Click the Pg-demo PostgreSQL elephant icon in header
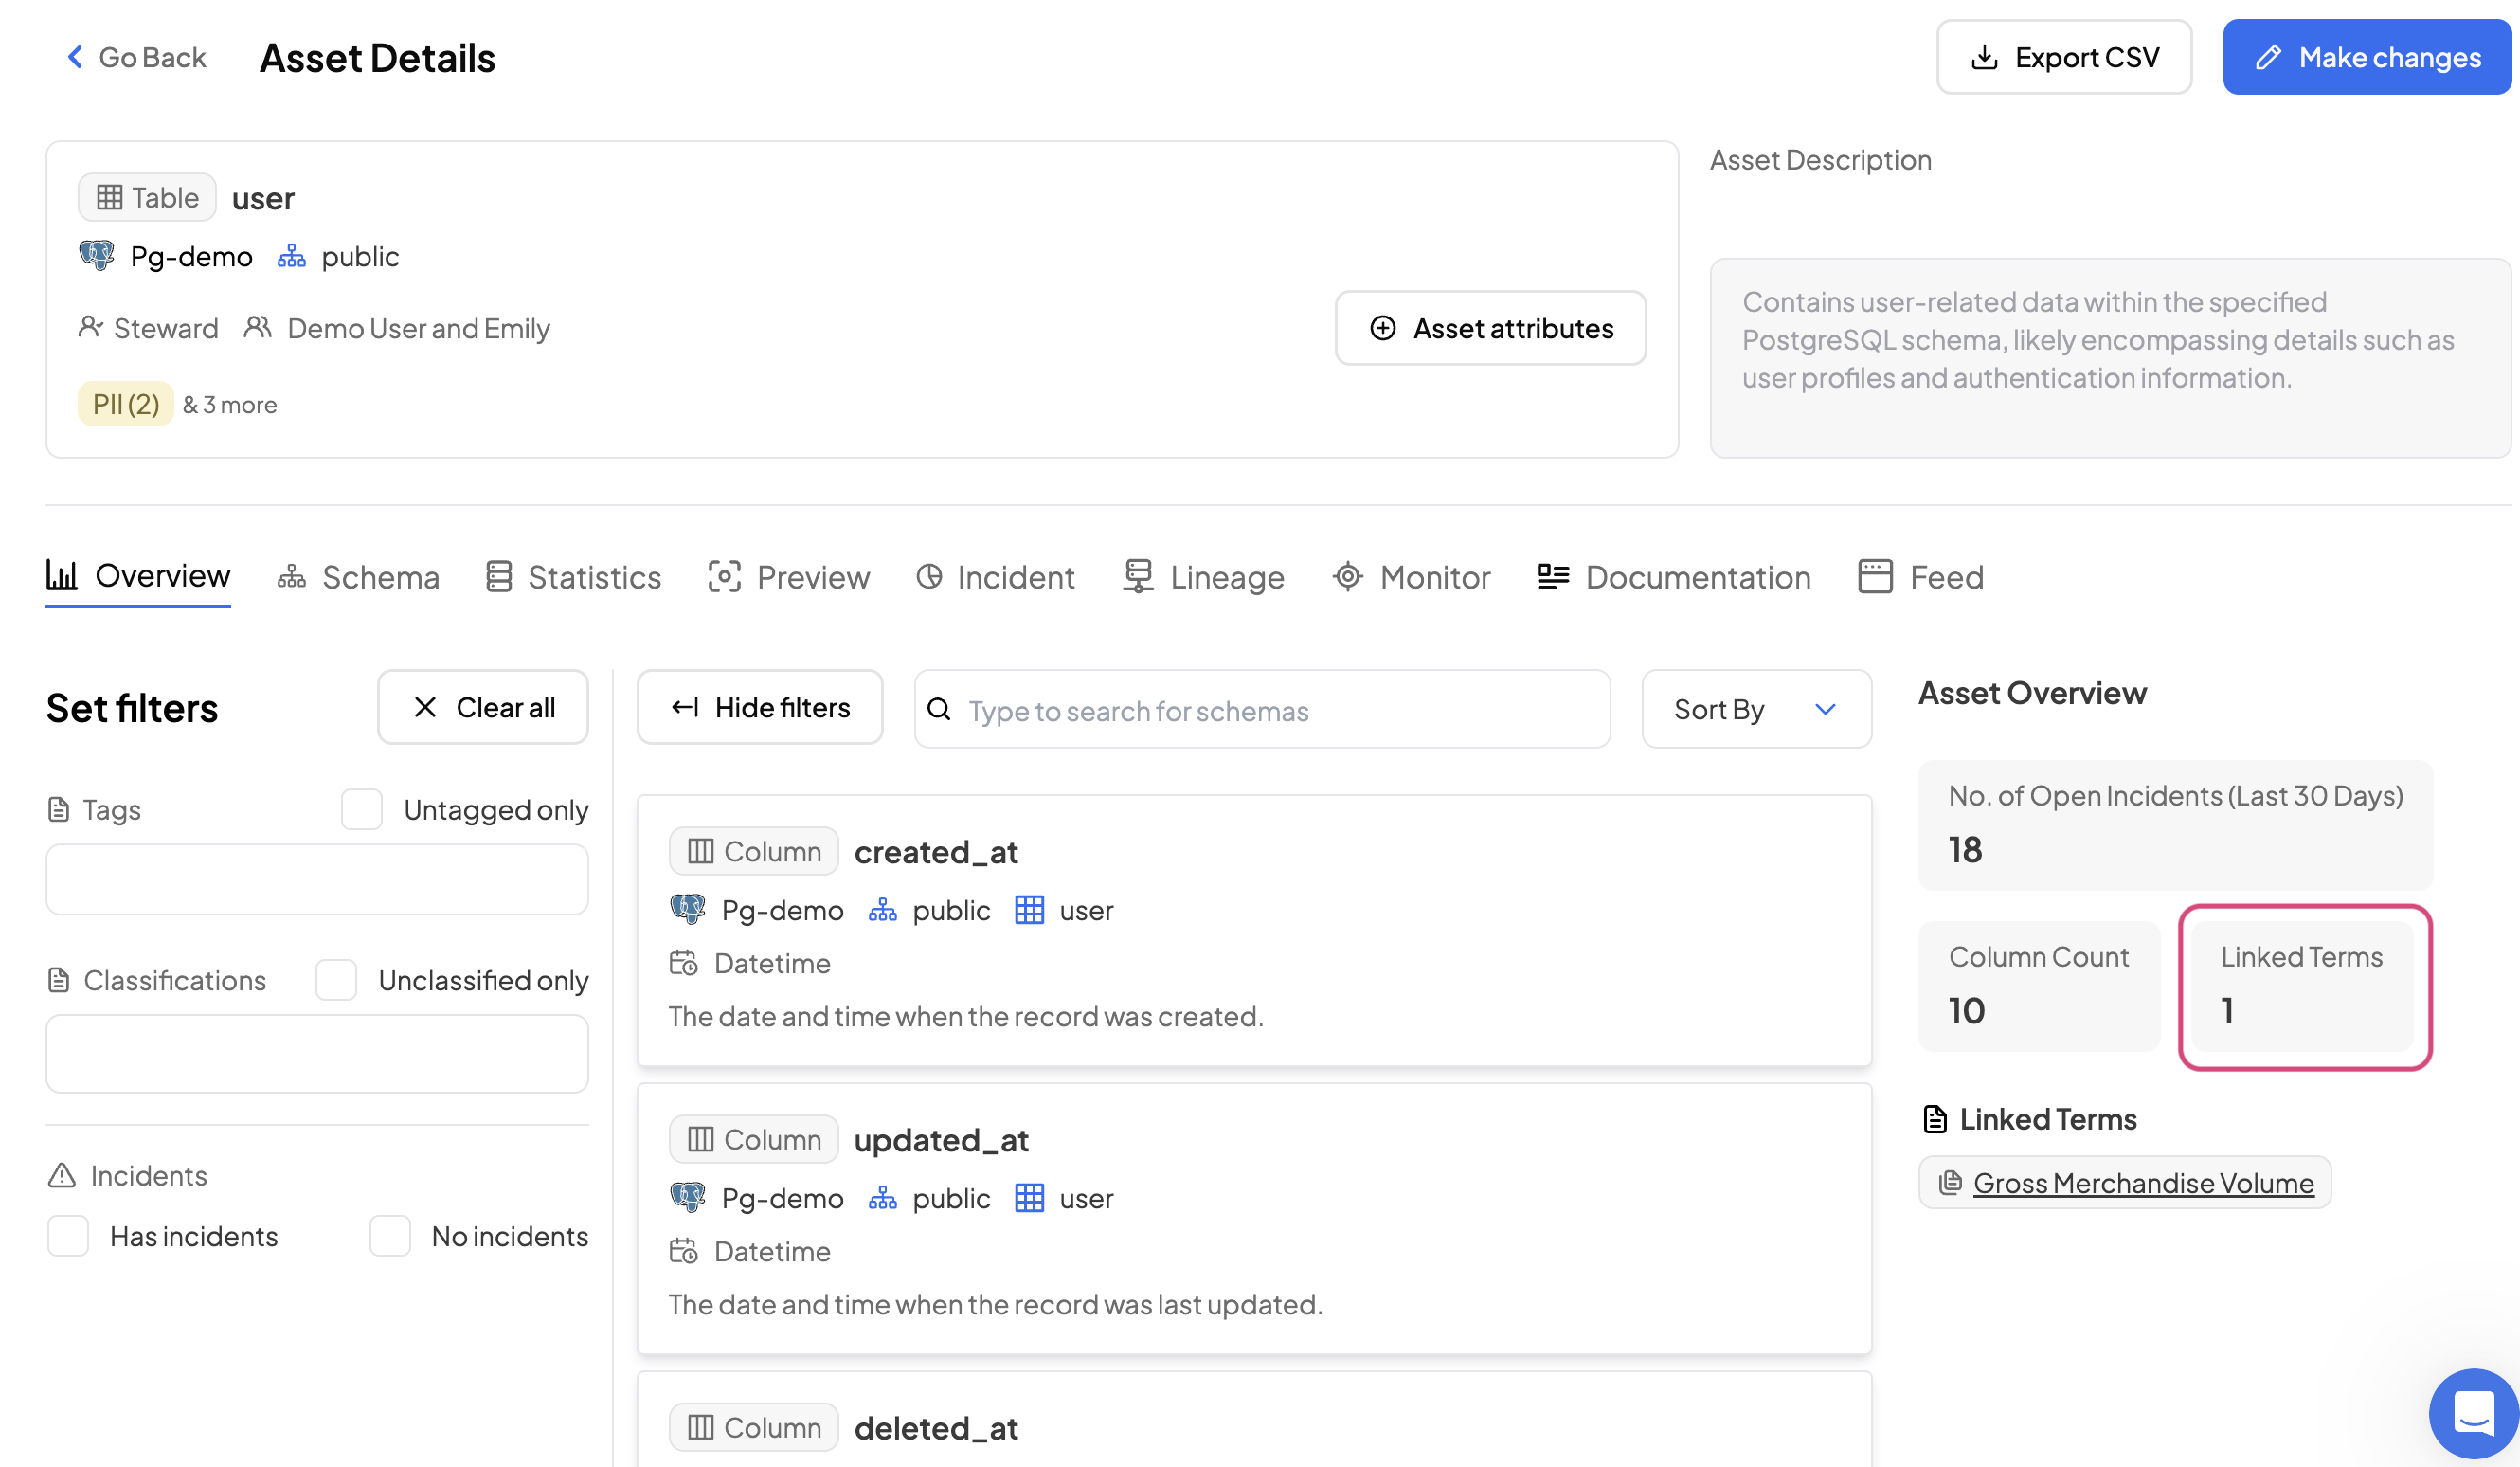 click(x=97, y=256)
